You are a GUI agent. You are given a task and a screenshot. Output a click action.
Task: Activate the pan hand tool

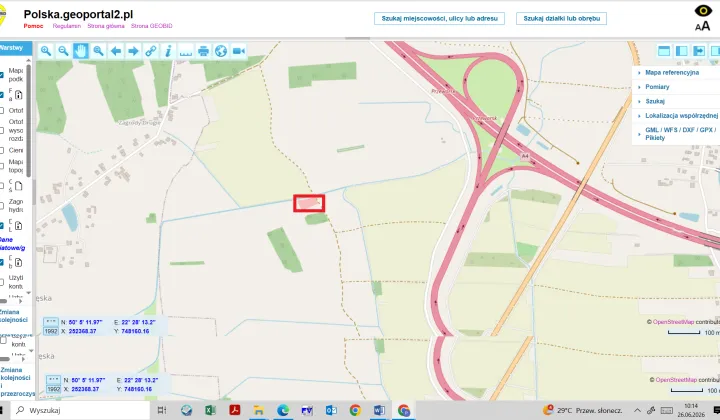(x=80, y=51)
